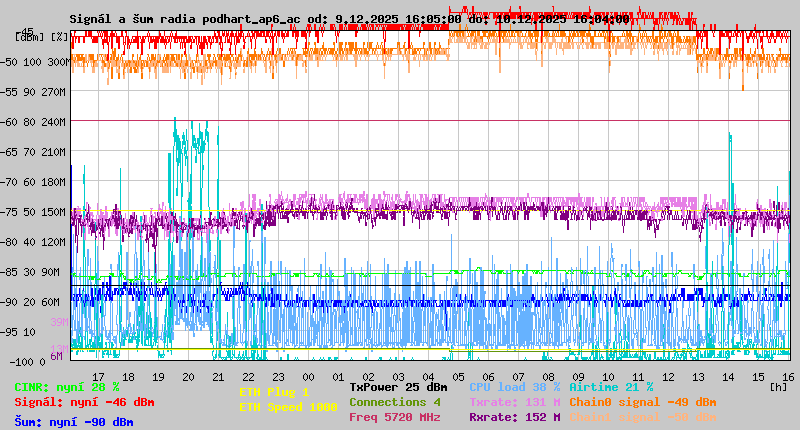Click hour '23' on the time axis
The width and height of the screenshot is (800, 430).
(278, 377)
